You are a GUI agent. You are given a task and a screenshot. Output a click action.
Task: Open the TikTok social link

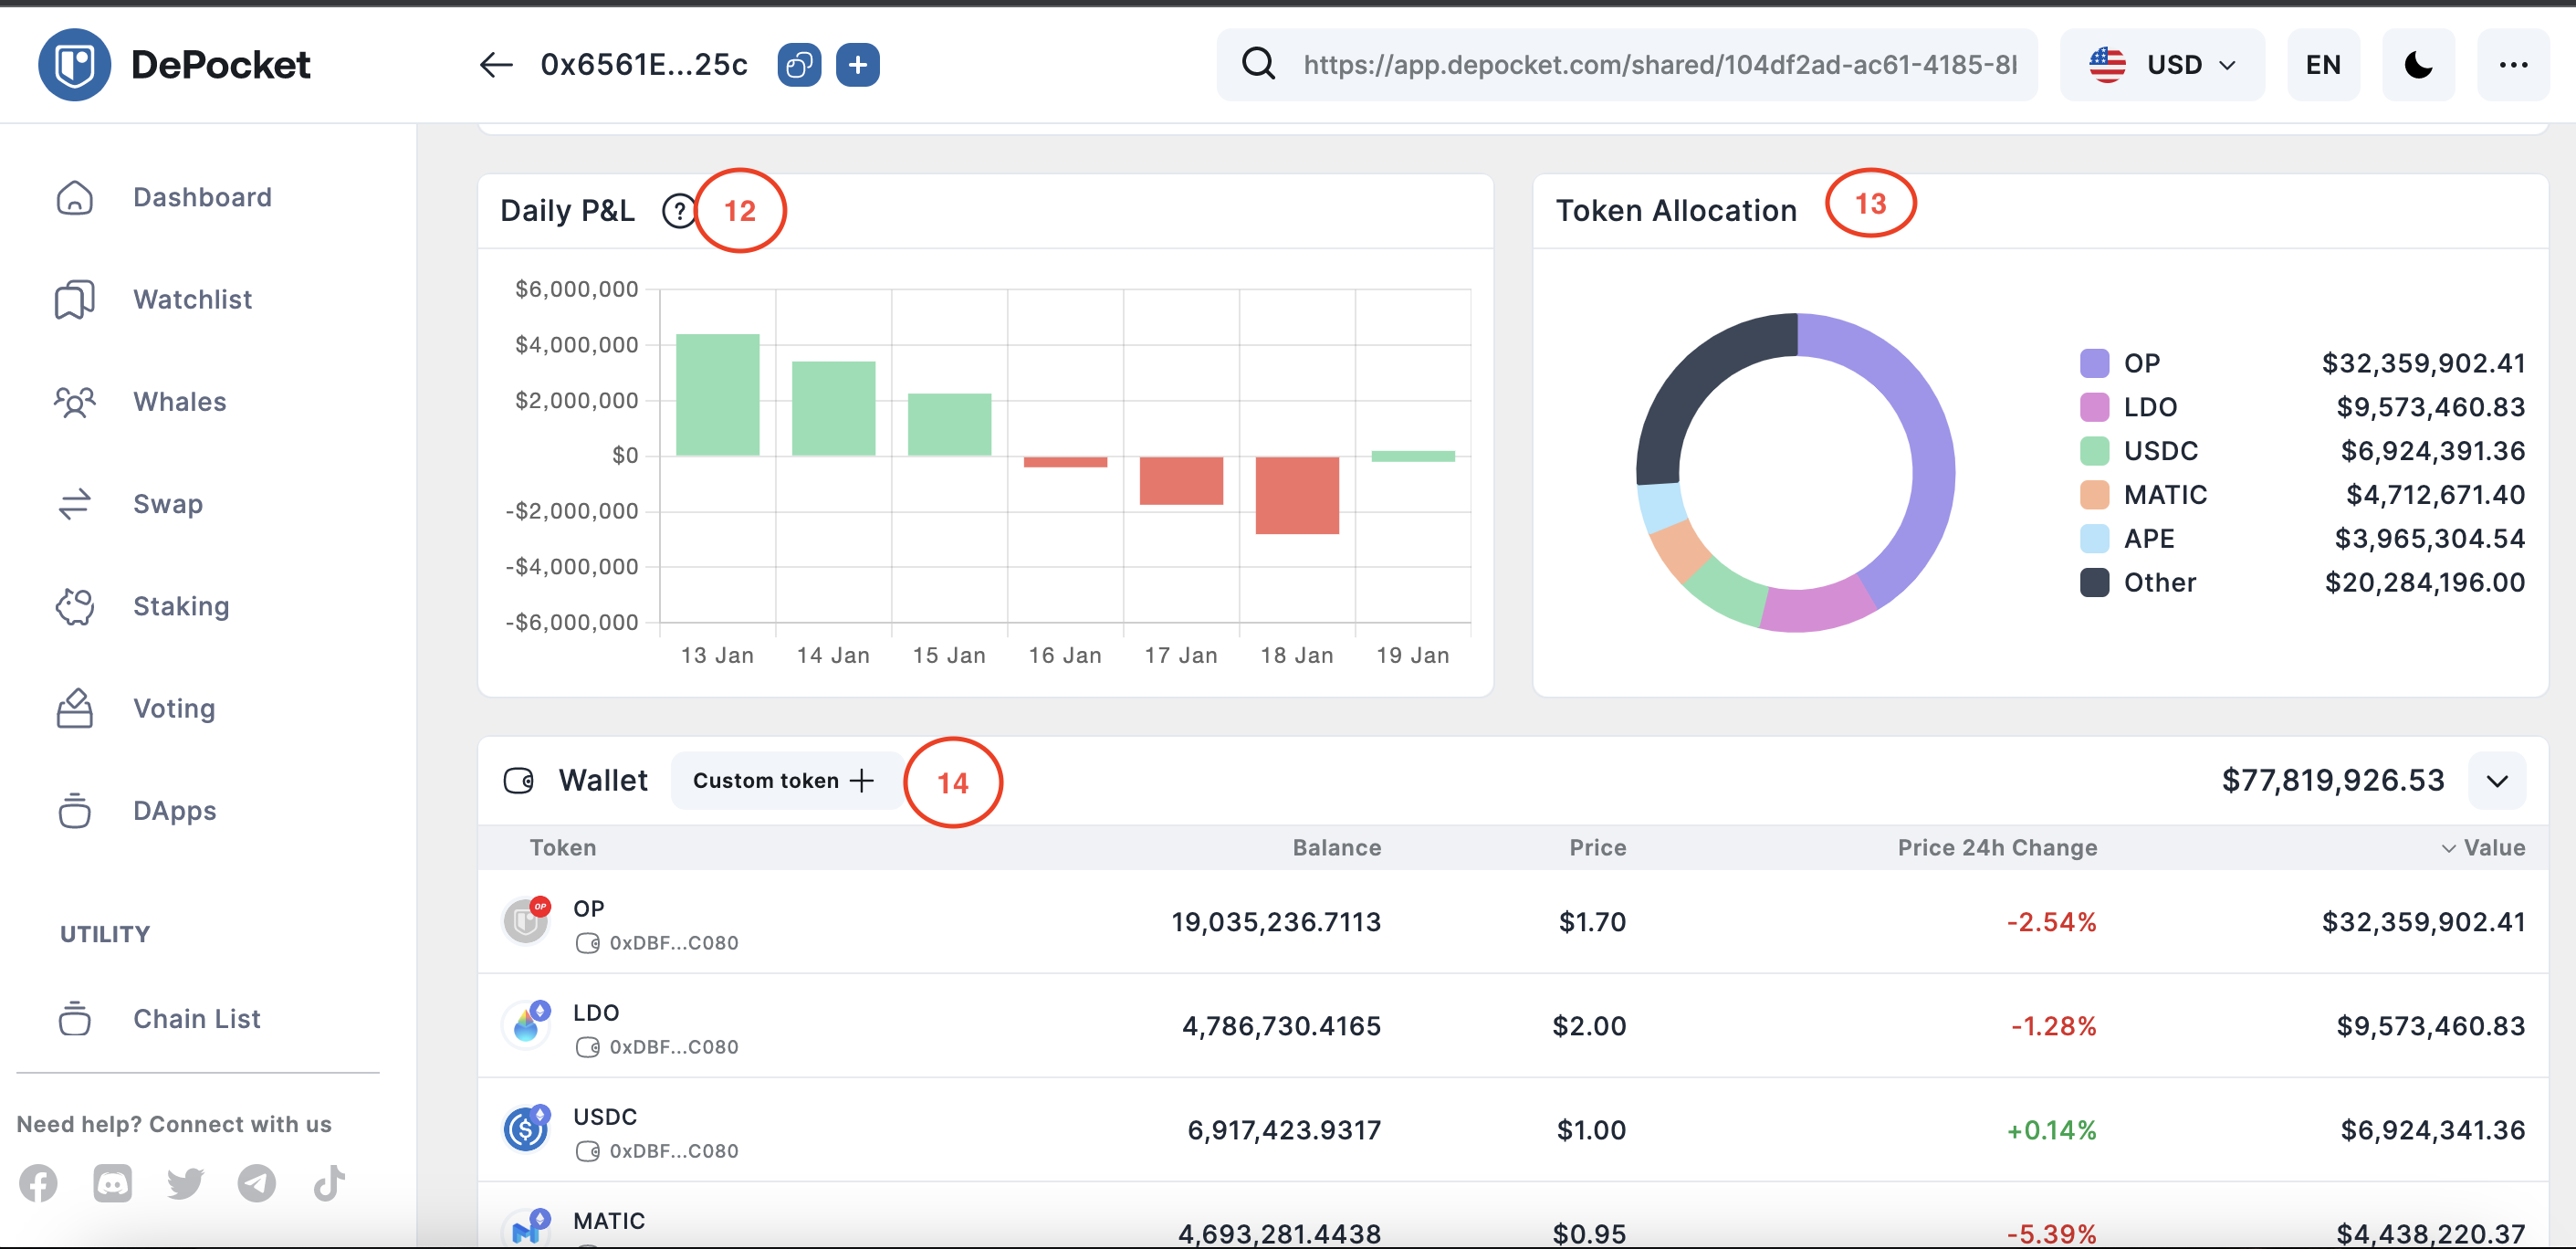pos(329,1183)
